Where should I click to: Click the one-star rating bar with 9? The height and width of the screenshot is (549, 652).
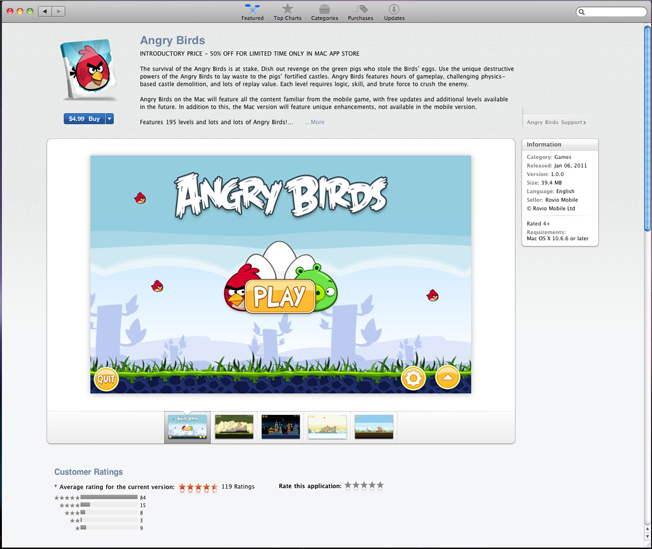109,528
